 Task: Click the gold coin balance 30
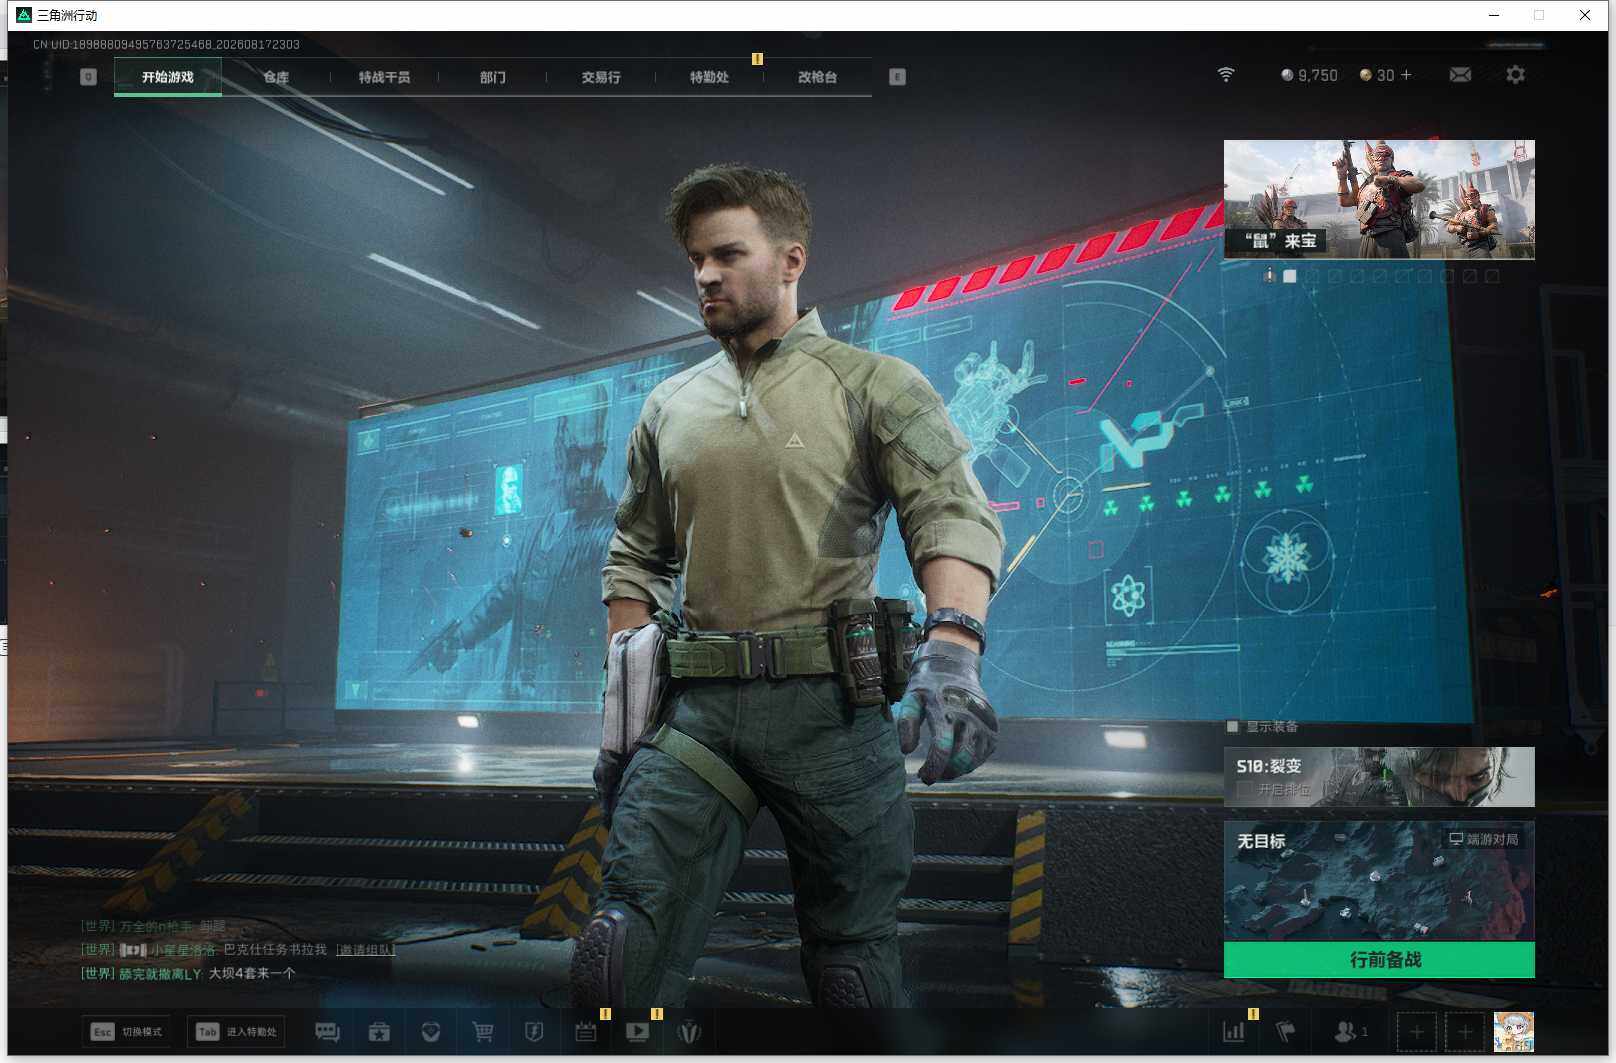[x=1377, y=75]
